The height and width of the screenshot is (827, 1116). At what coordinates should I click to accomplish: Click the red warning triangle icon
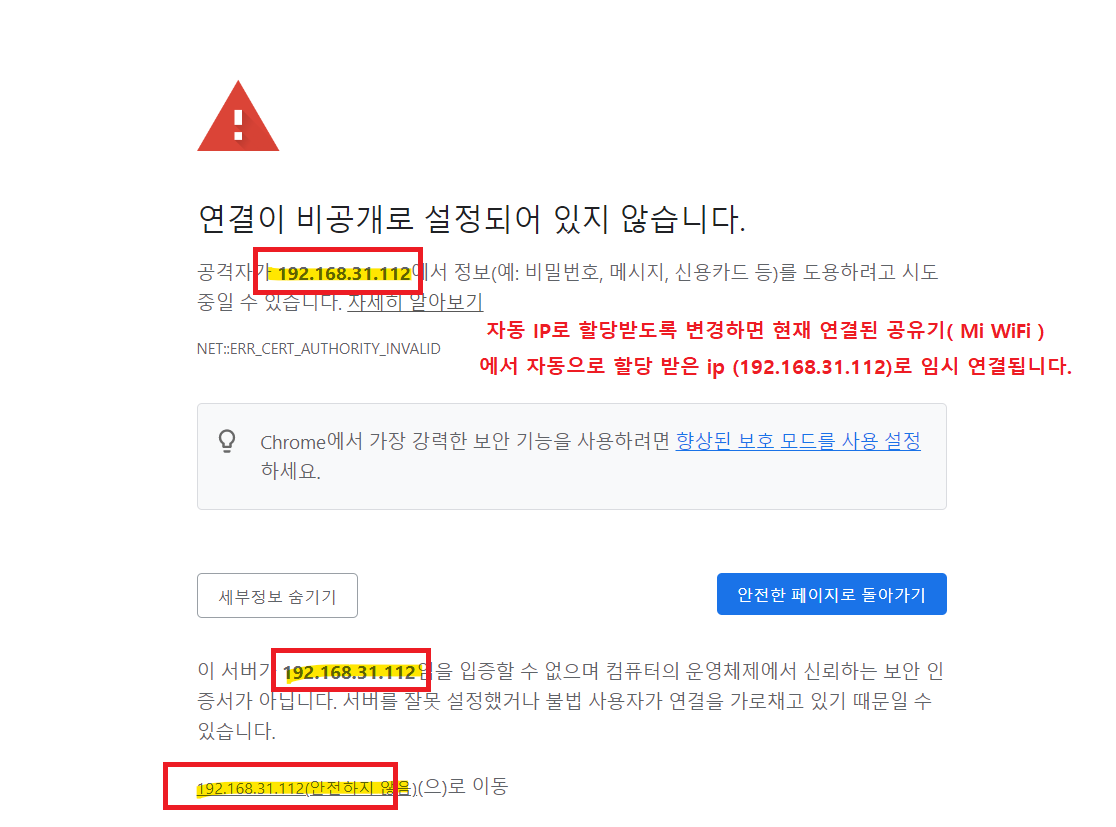click(238, 116)
